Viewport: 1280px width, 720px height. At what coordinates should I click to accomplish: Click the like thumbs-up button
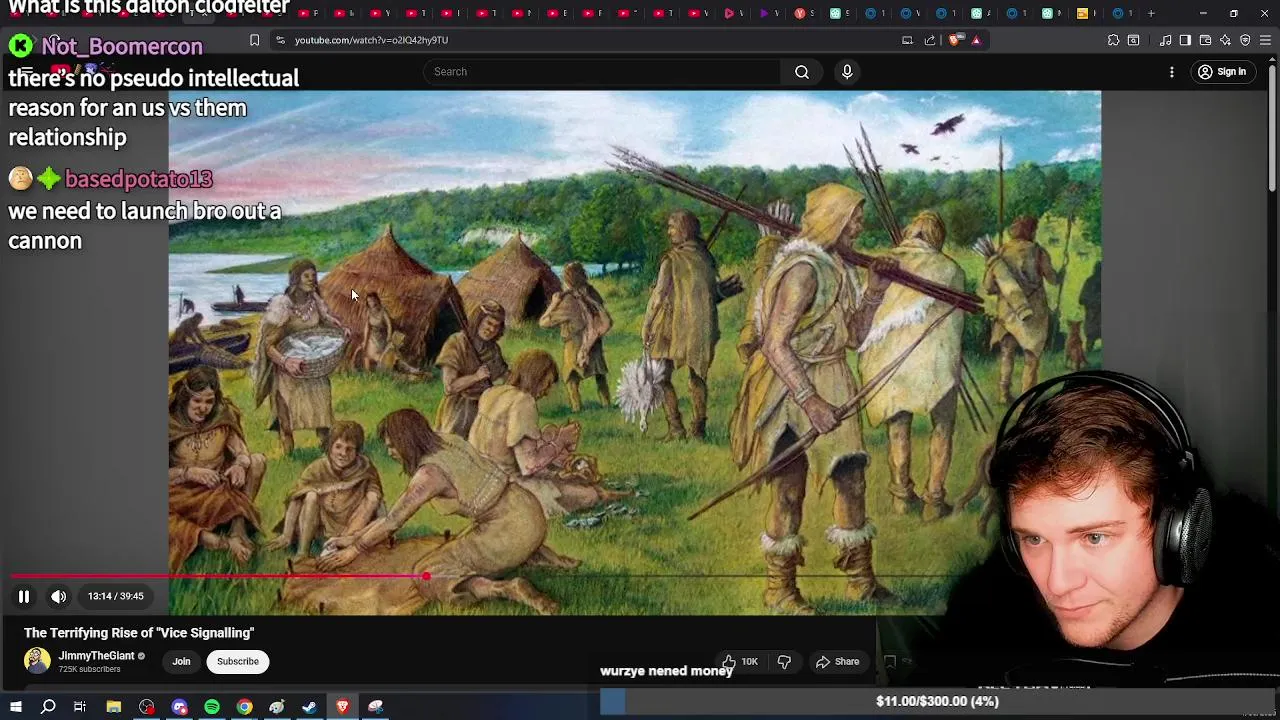click(x=739, y=661)
